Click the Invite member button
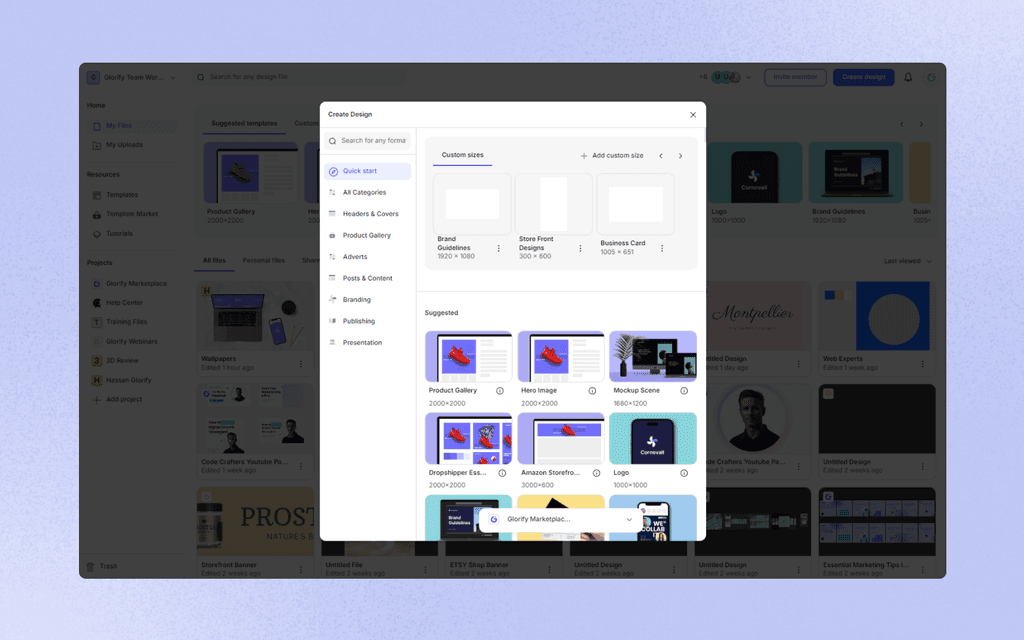This screenshot has height=640, width=1024. 795,77
